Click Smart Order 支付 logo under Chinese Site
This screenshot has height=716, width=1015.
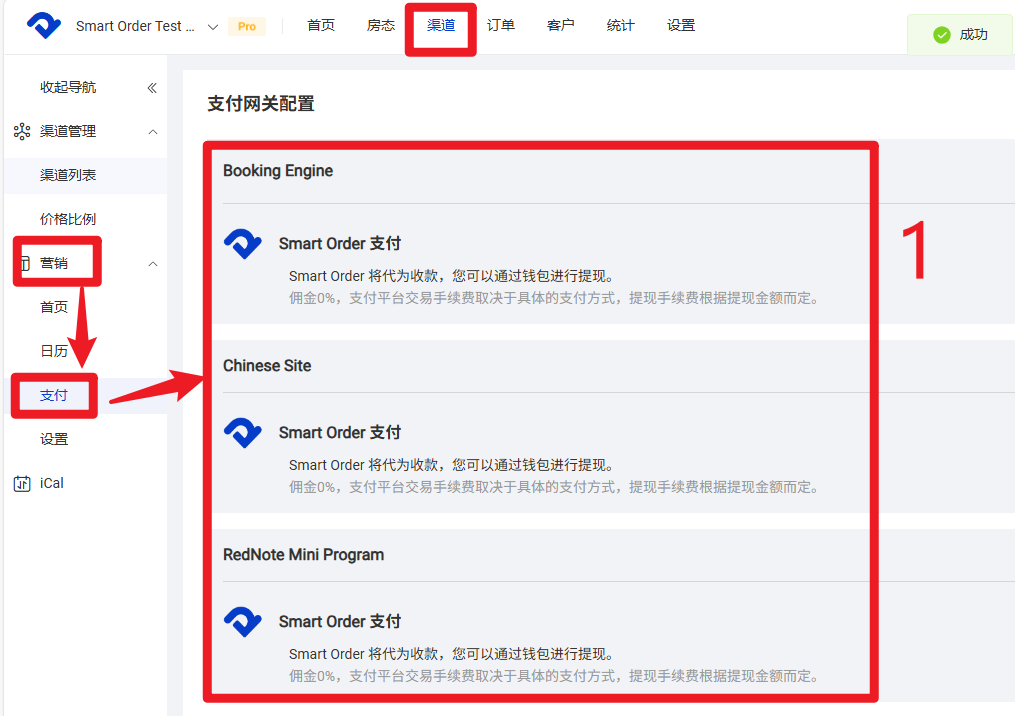tap(242, 432)
